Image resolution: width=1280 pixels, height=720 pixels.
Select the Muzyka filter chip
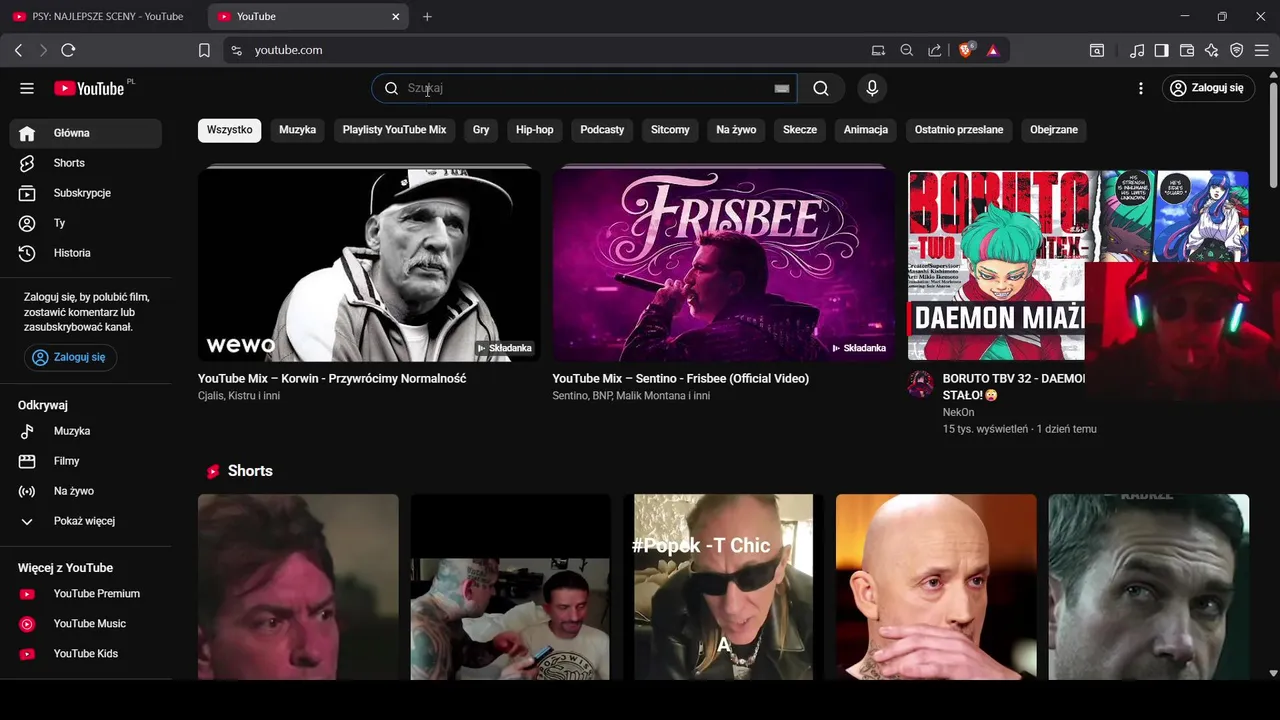(x=297, y=130)
